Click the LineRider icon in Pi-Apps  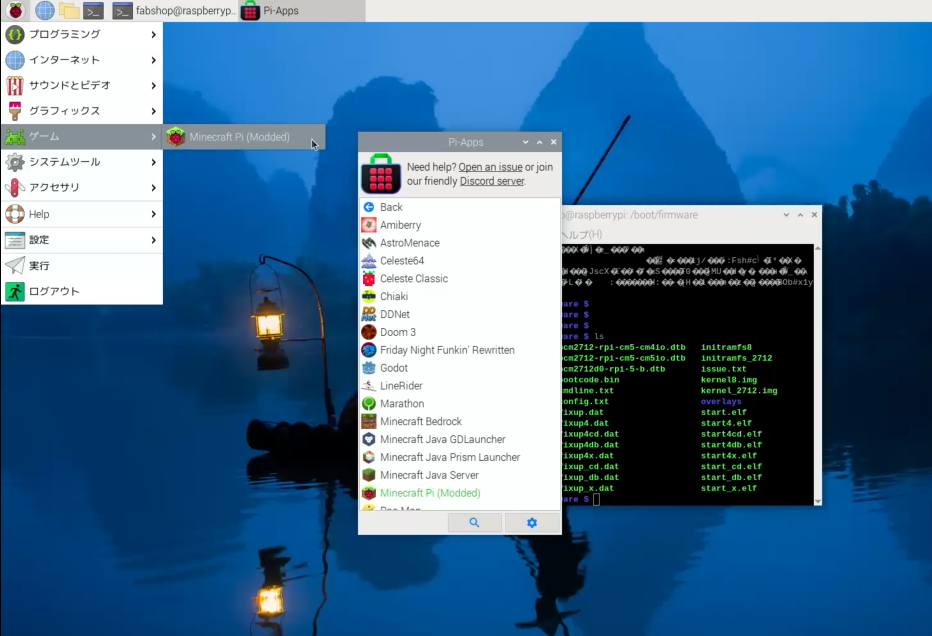pos(369,385)
